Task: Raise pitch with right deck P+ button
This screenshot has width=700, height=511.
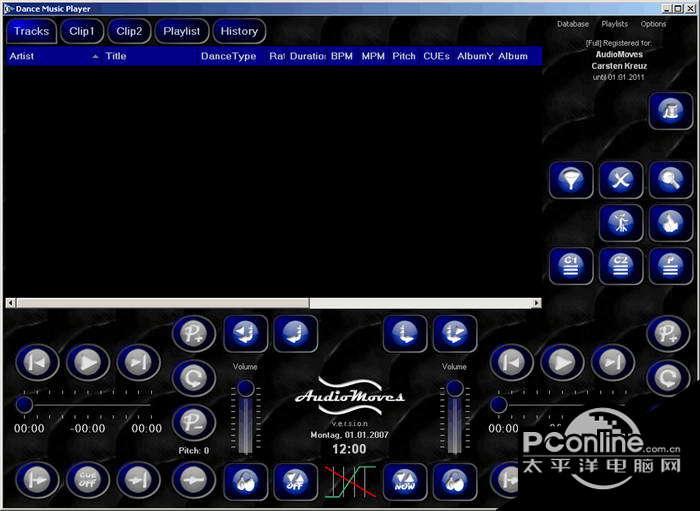Action: [668, 333]
